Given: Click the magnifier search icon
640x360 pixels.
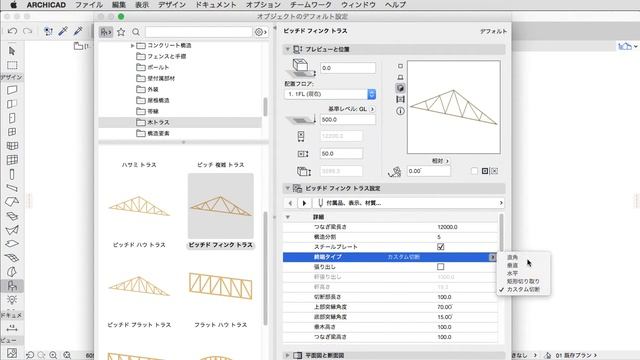Looking at the screenshot, I should (136, 32).
